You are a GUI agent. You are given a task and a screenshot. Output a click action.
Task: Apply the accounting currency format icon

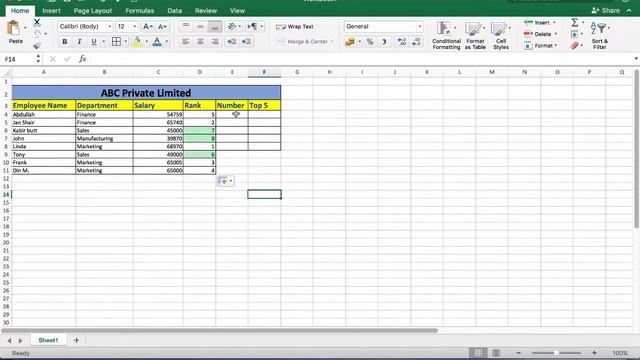(x=350, y=42)
